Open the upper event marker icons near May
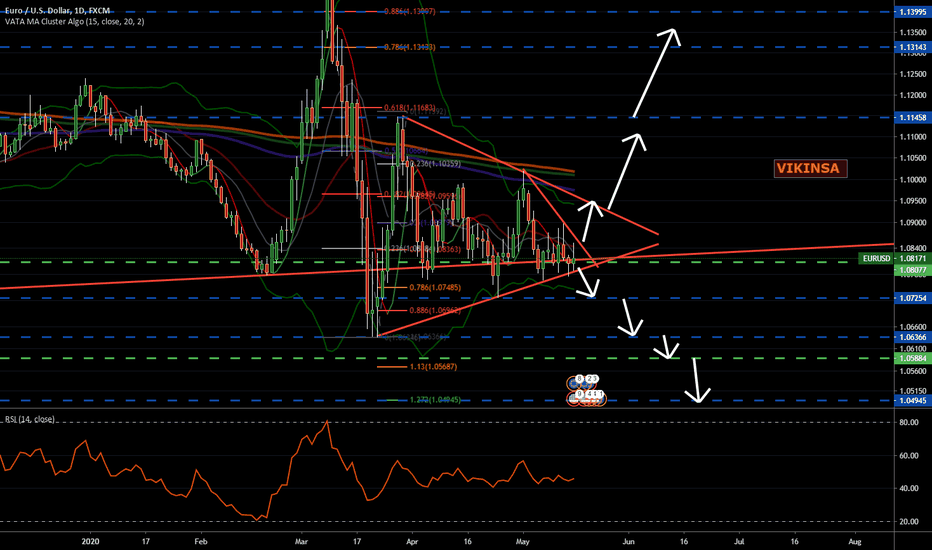The image size is (932, 550). tap(583, 381)
